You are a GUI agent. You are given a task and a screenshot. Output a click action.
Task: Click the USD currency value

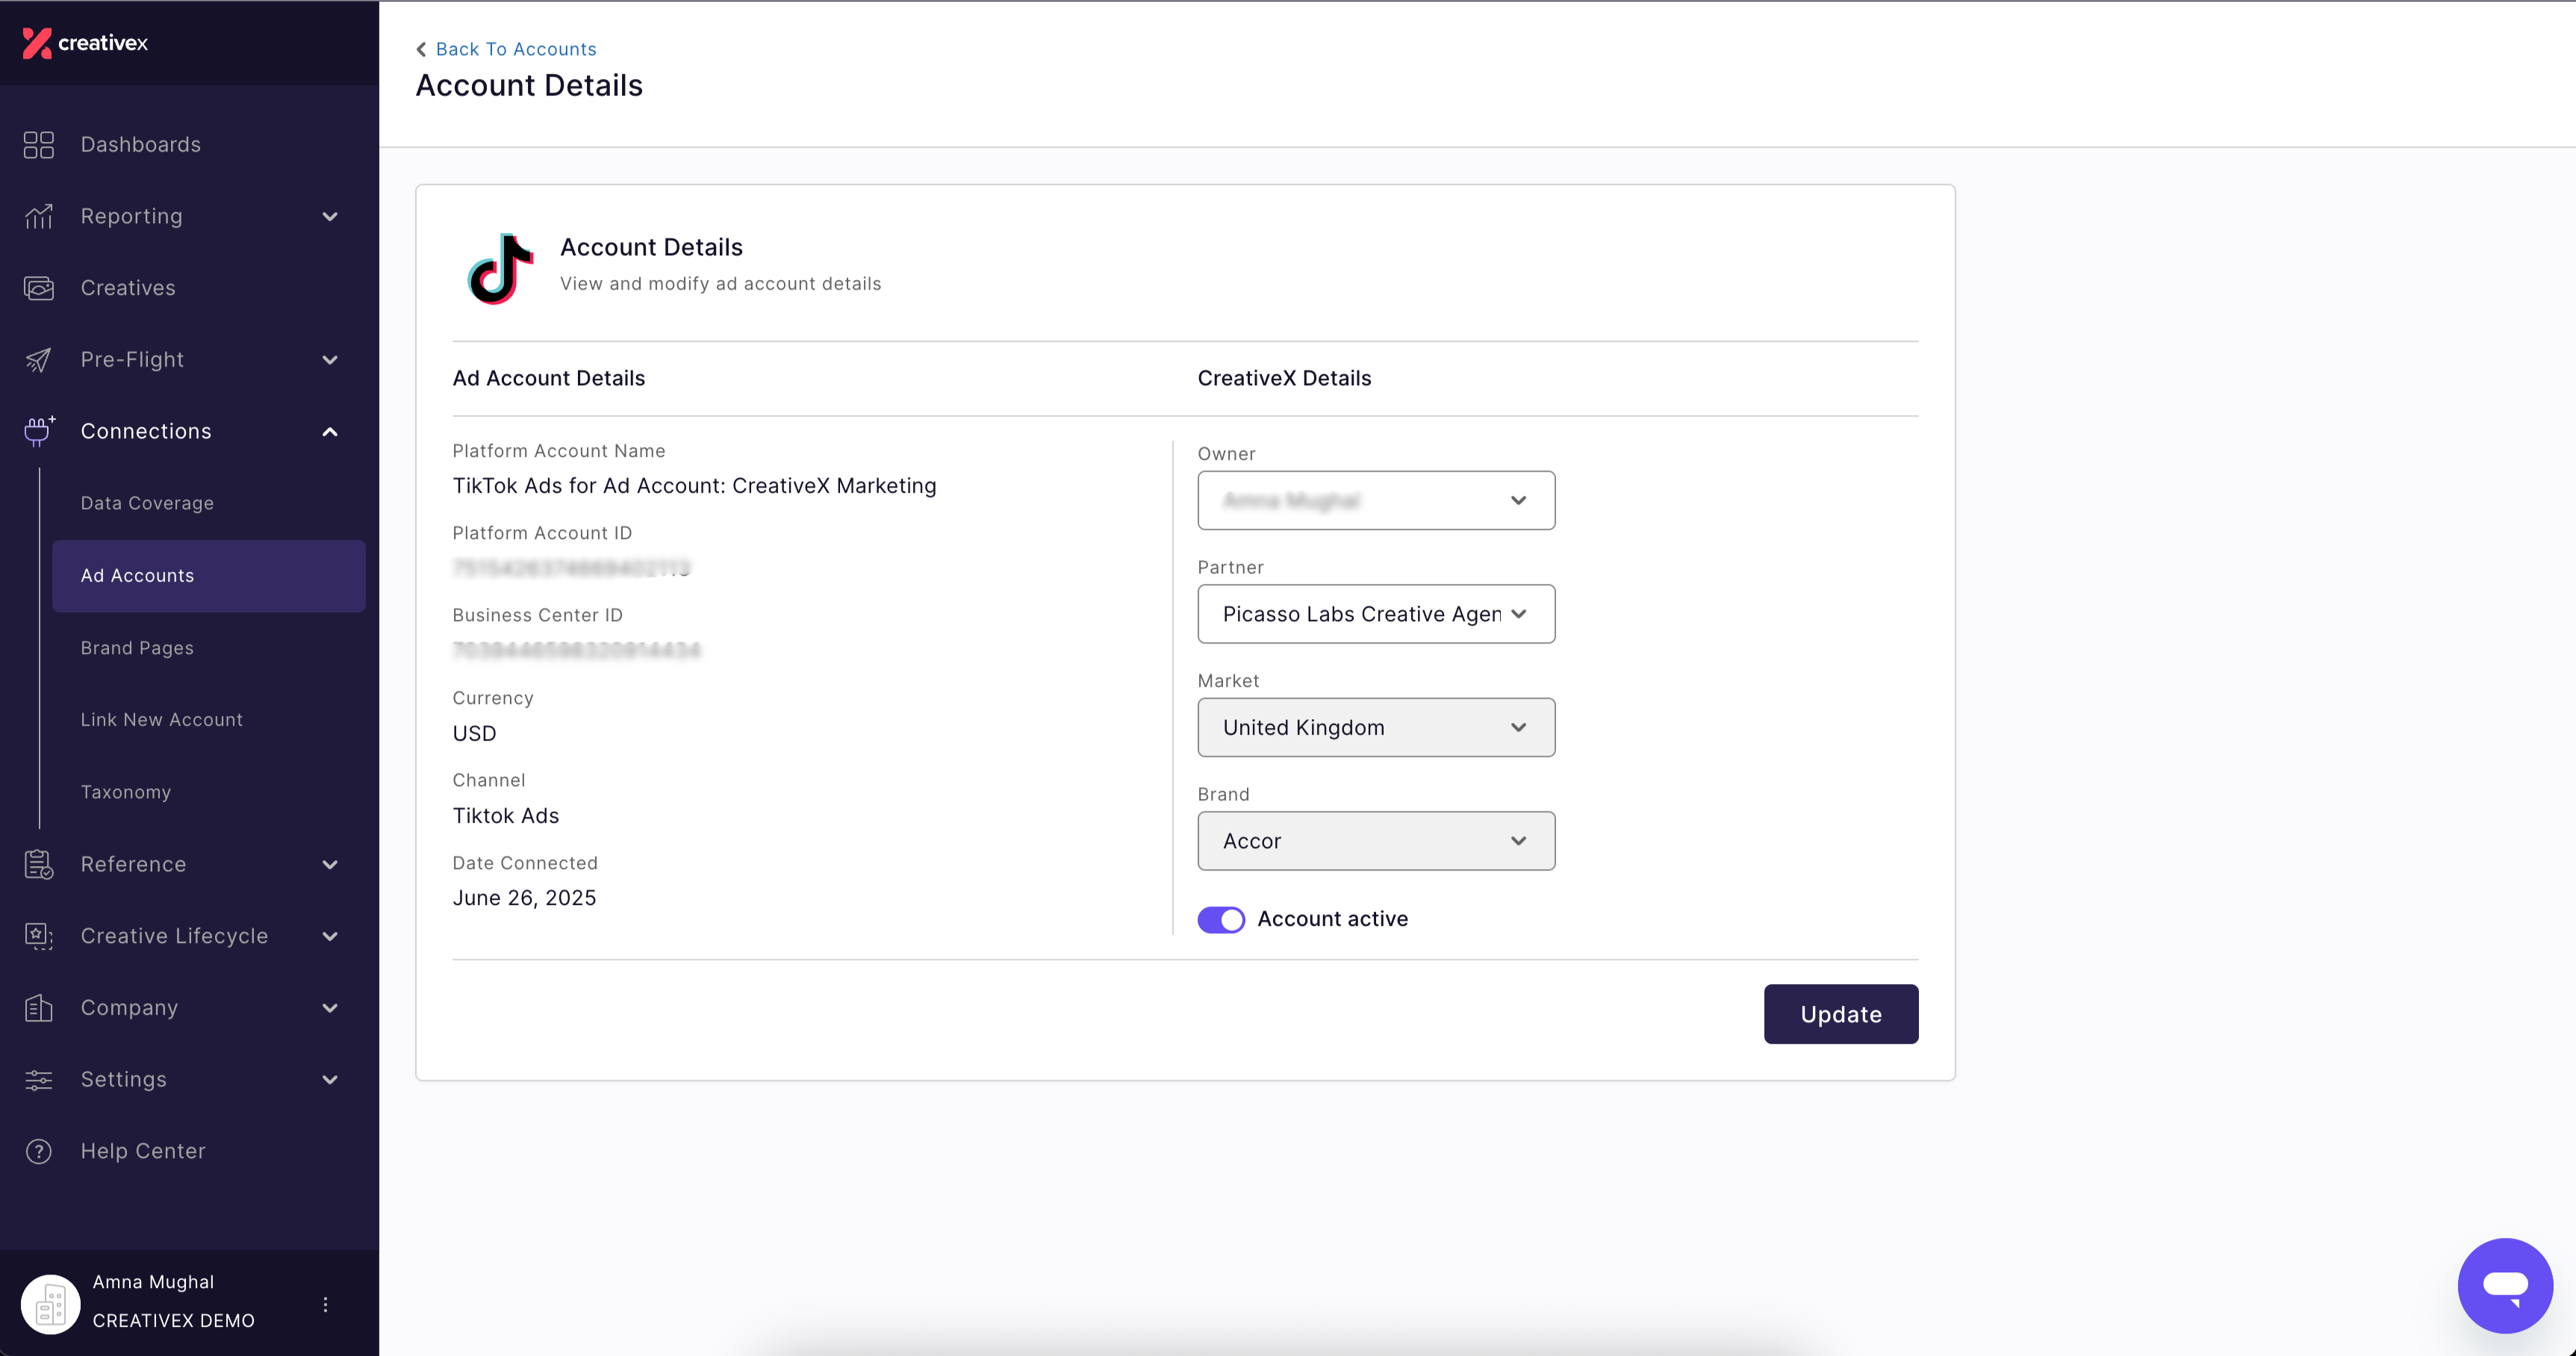coord(474,733)
